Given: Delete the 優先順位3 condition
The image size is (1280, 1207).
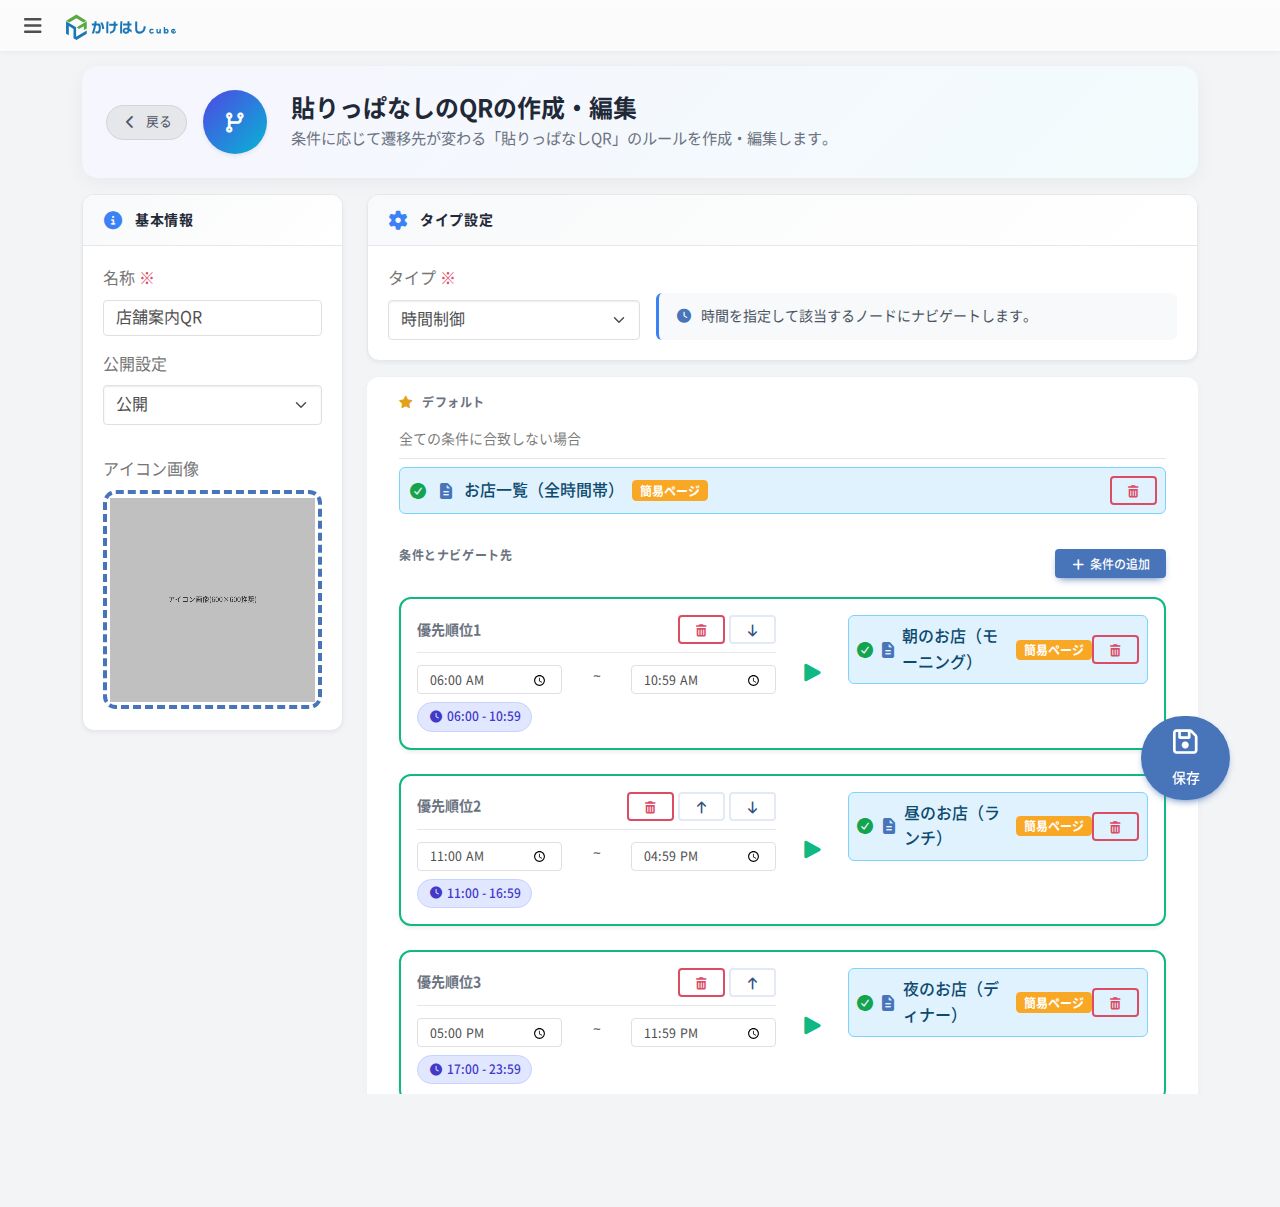Looking at the screenshot, I should click(x=701, y=983).
